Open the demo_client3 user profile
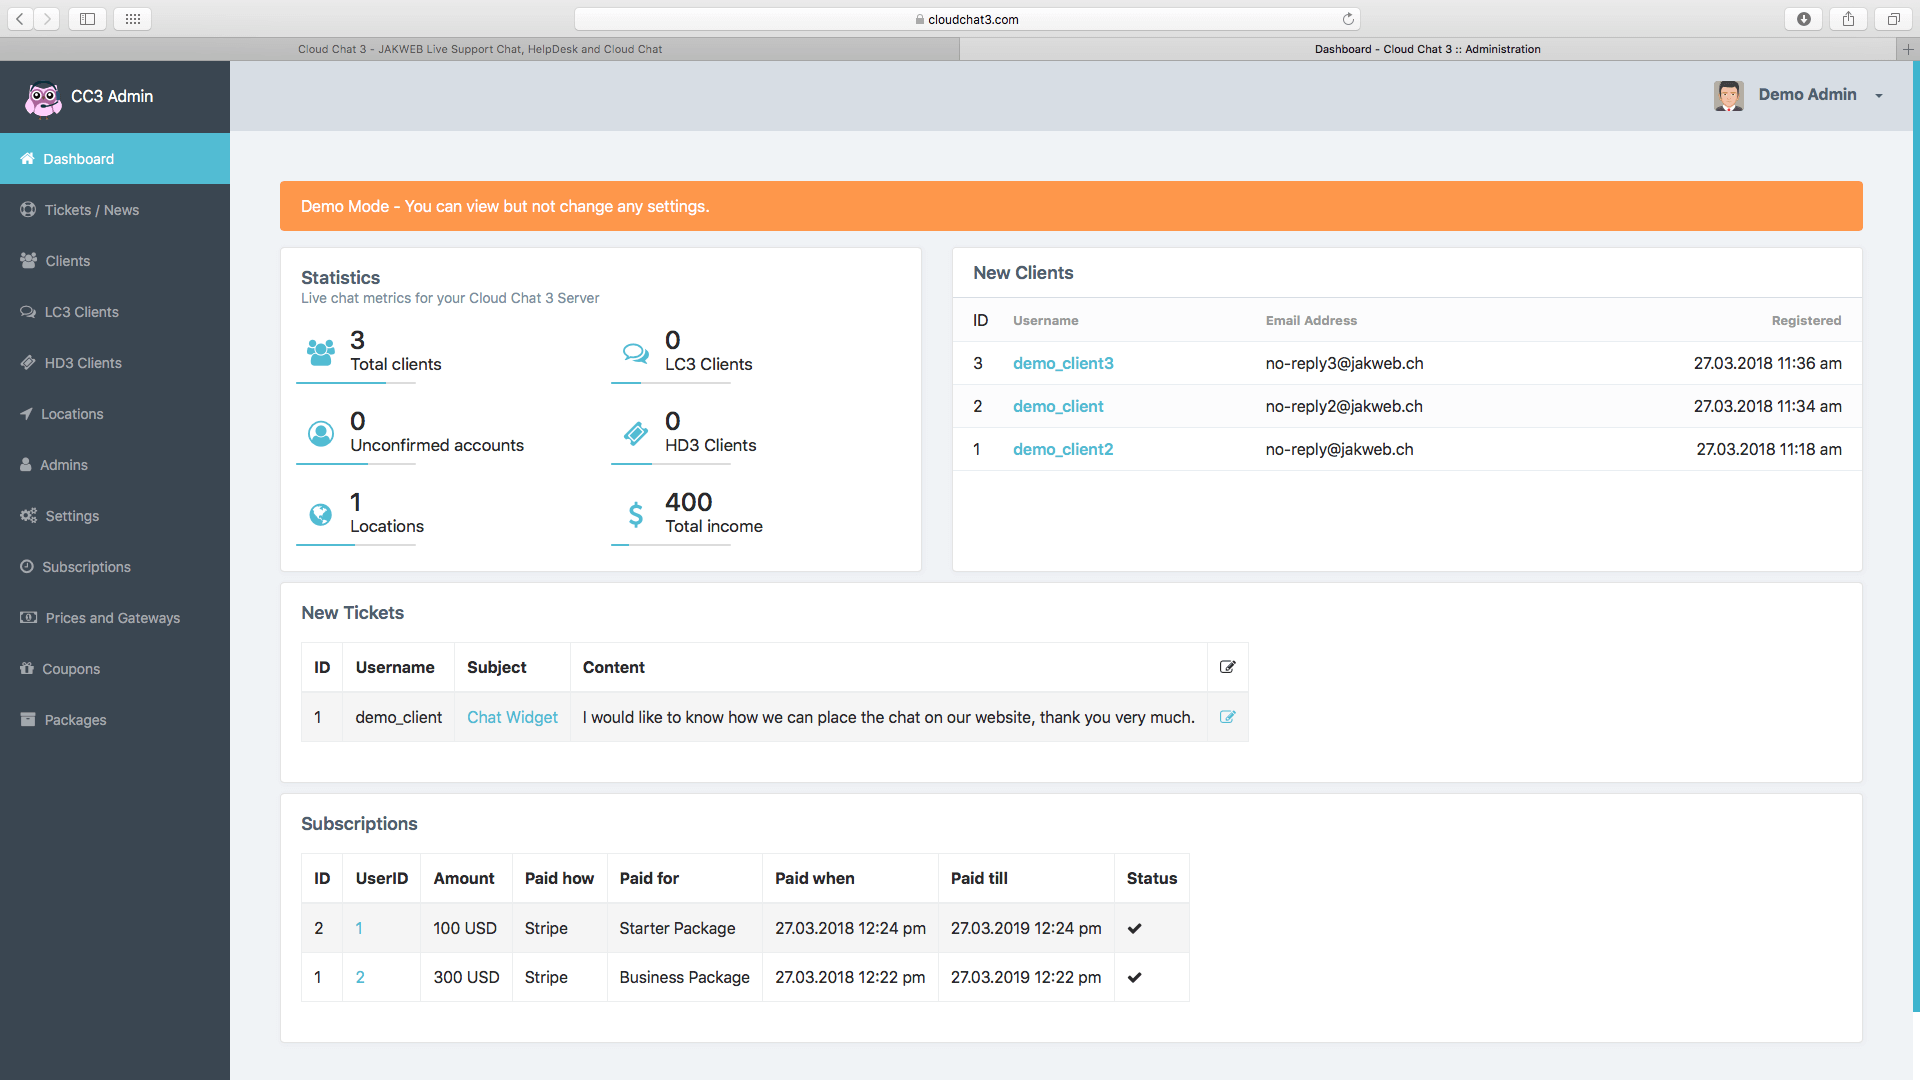 tap(1063, 363)
